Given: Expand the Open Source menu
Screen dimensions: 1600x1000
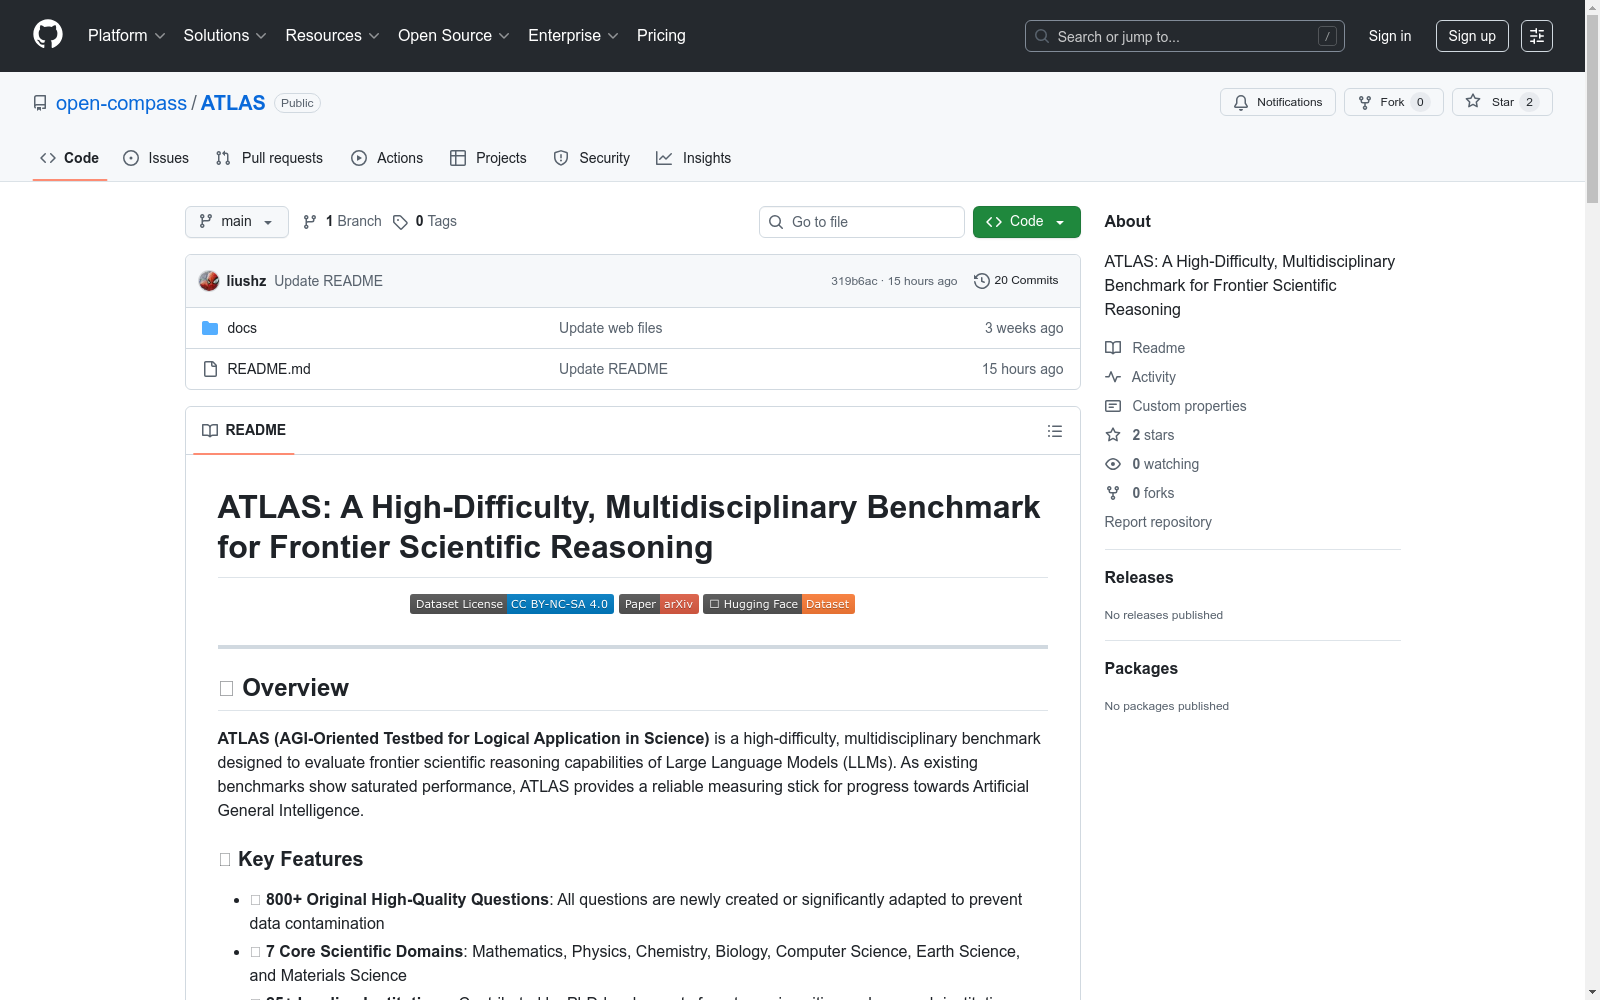Looking at the screenshot, I should tap(454, 36).
